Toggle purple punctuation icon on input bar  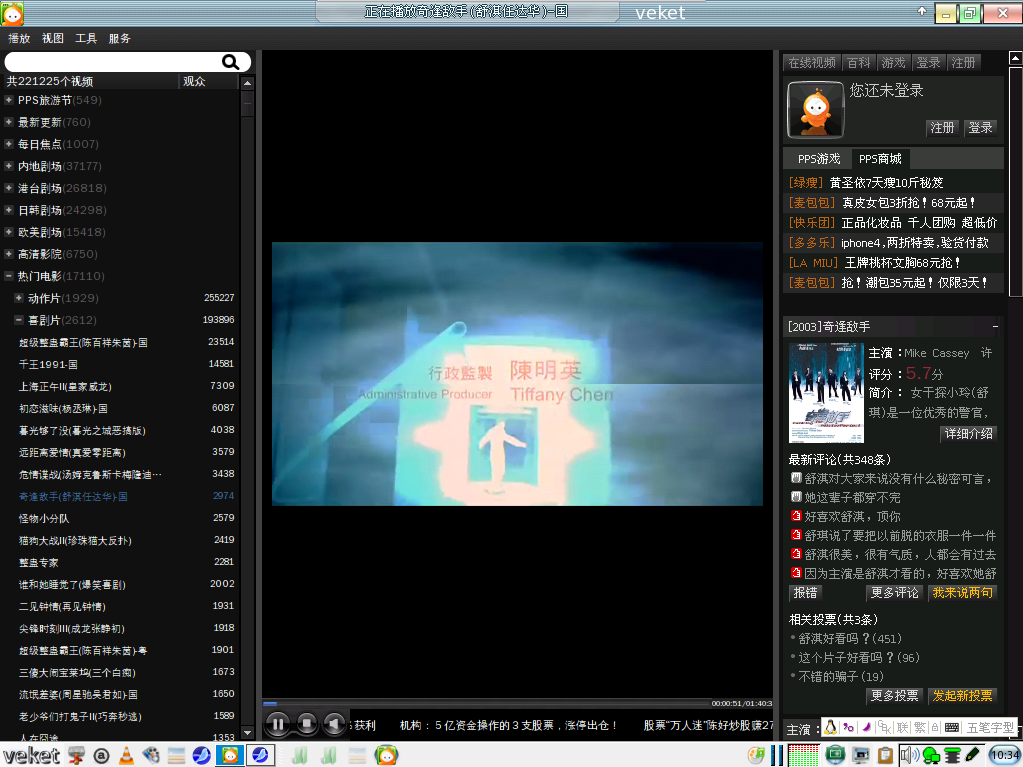click(849, 727)
